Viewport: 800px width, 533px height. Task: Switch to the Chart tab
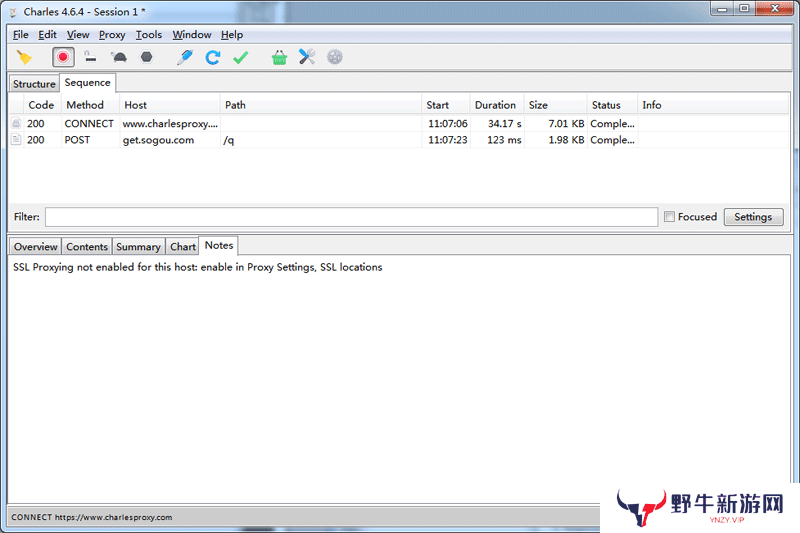pyautogui.click(x=183, y=247)
